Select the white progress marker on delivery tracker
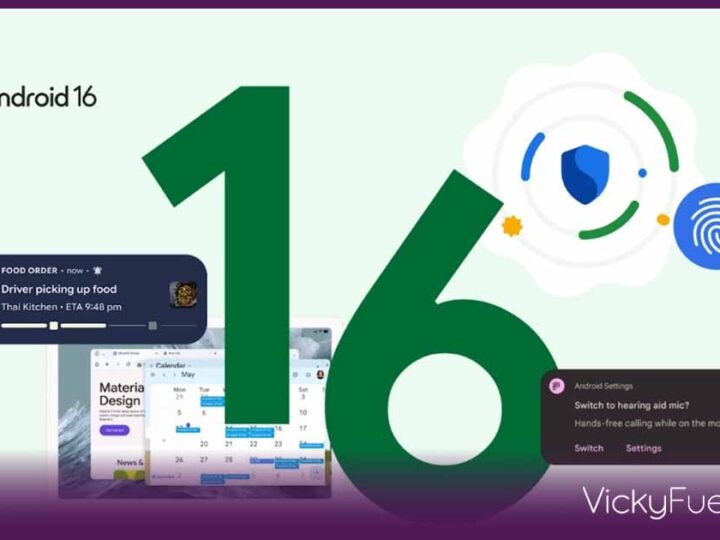Screen dimensions: 720x540 (54, 326)
